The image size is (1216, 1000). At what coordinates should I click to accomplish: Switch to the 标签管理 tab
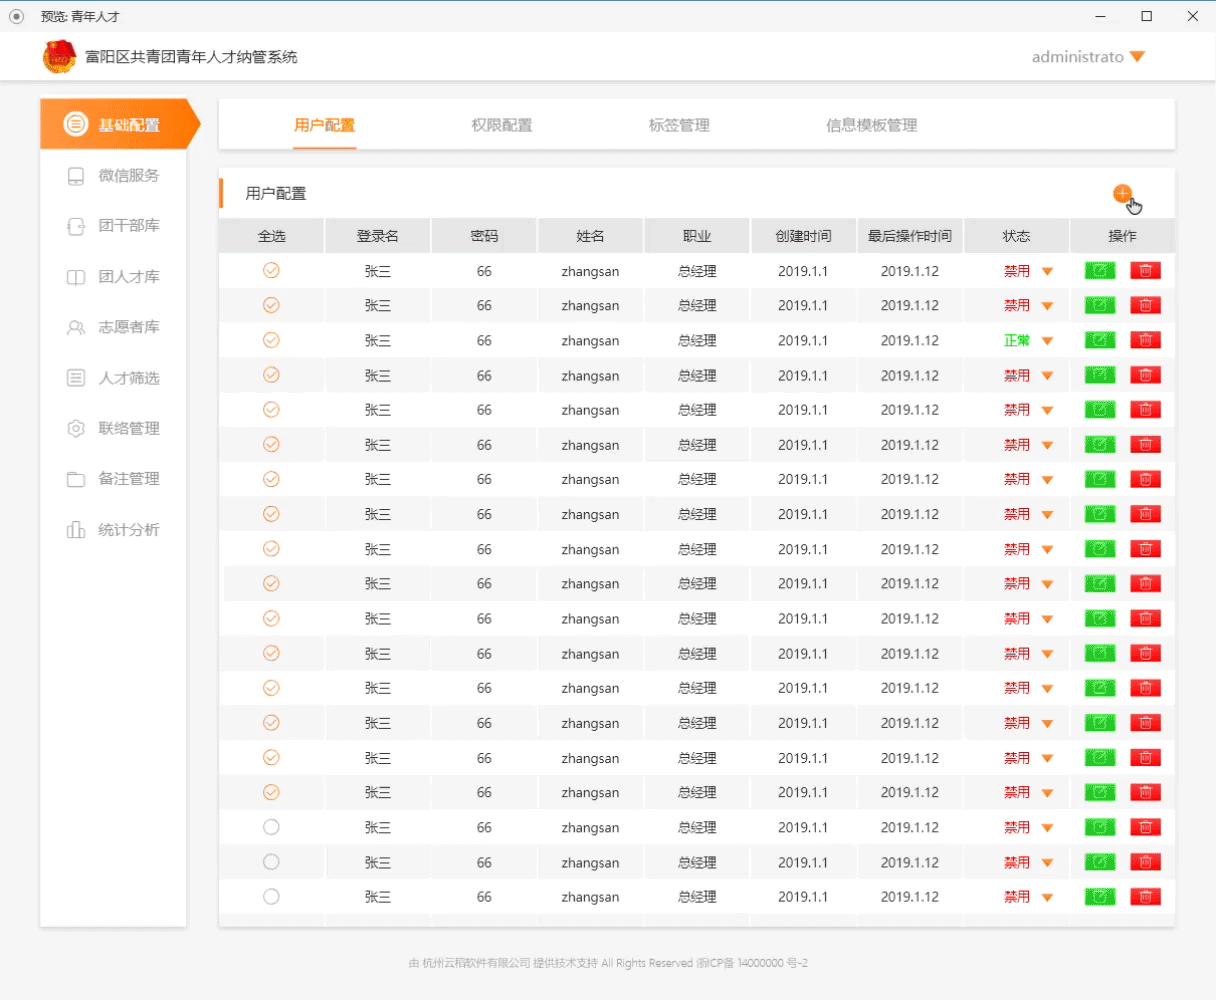pos(679,125)
